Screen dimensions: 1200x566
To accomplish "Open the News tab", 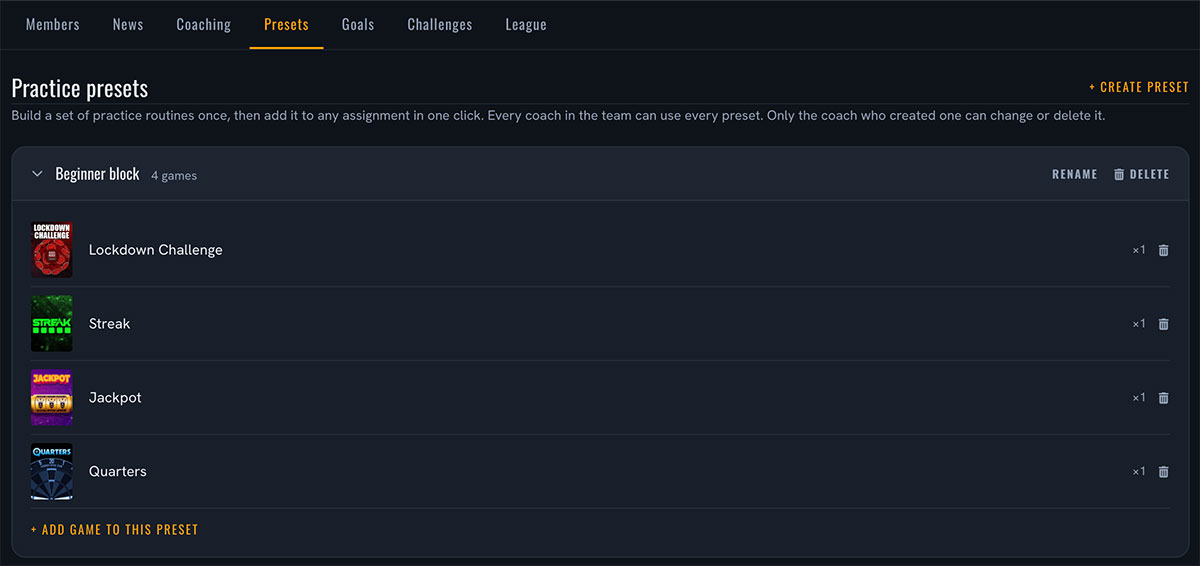I will coord(128,24).
